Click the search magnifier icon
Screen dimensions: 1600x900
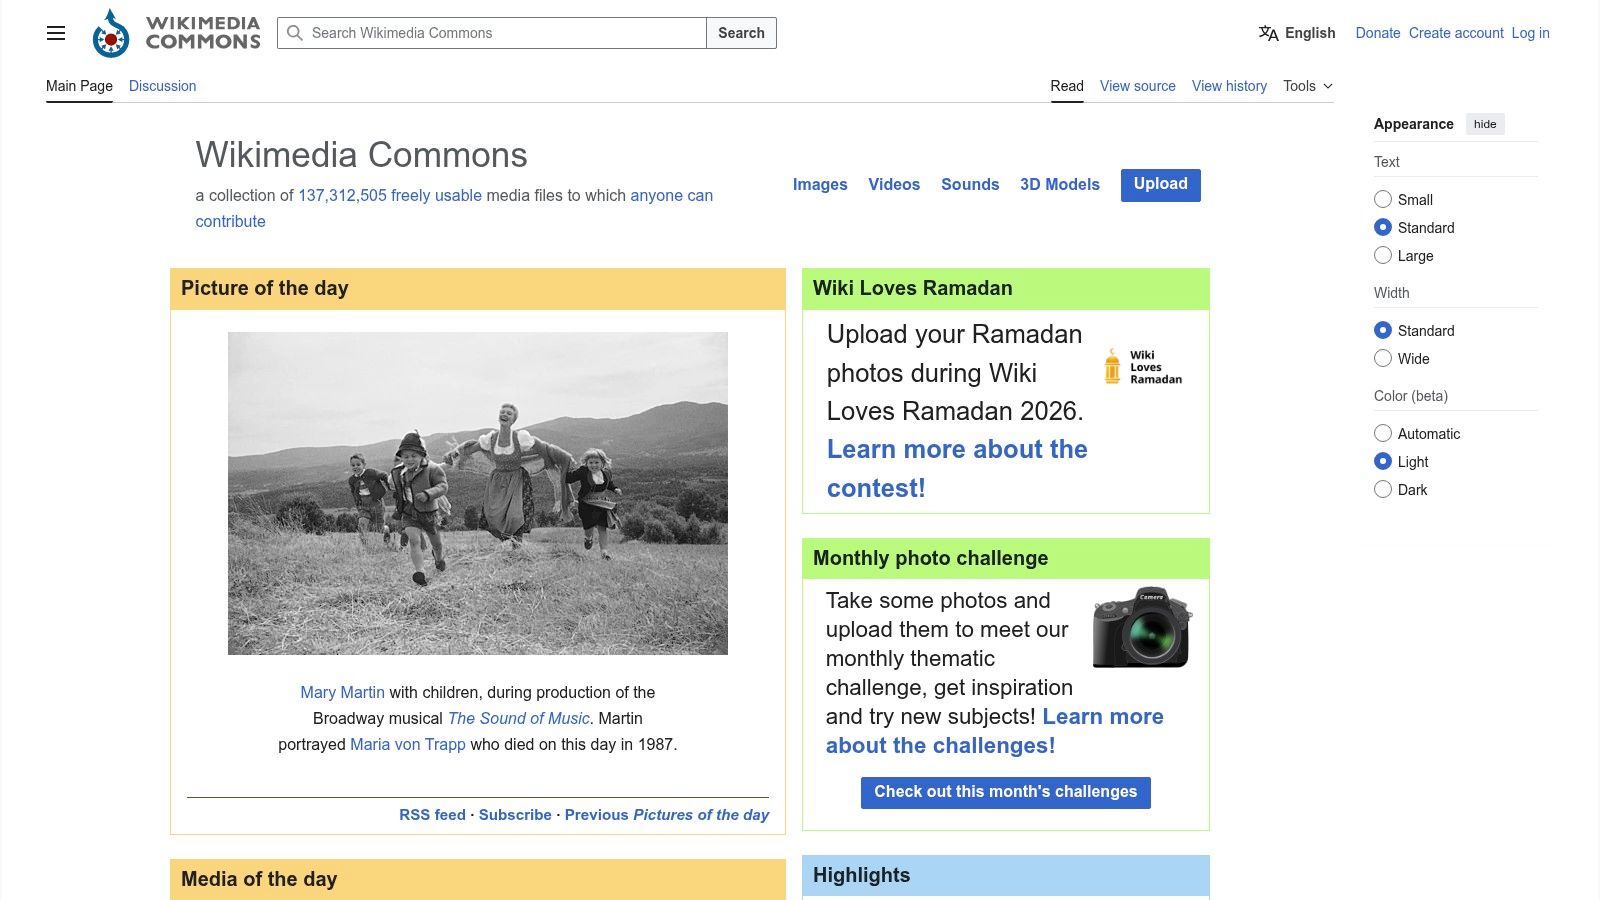click(x=295, y=33)
